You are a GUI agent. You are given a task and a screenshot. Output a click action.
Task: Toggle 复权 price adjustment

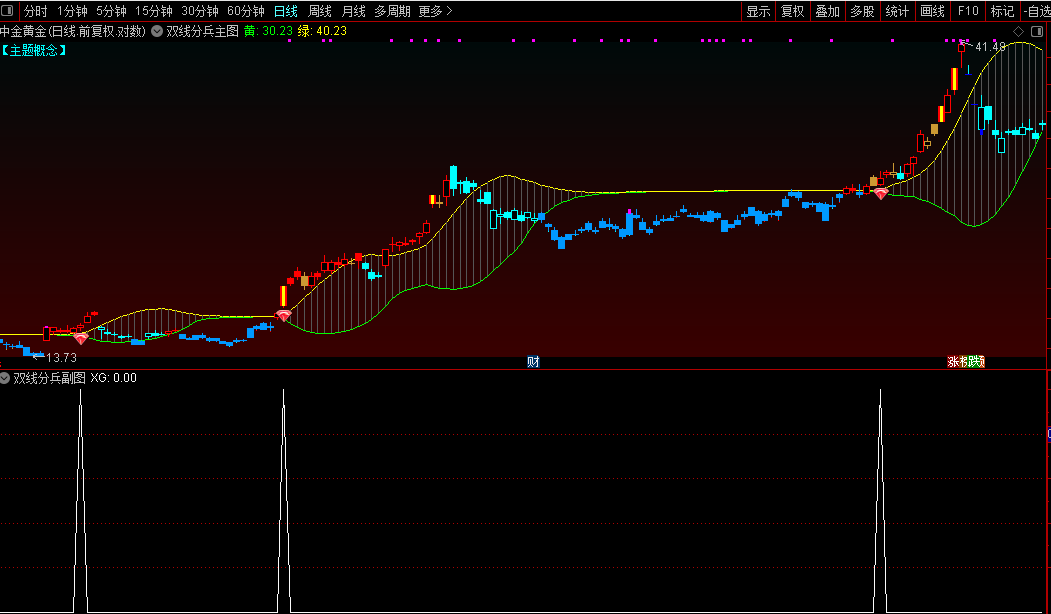click(792, 11)
